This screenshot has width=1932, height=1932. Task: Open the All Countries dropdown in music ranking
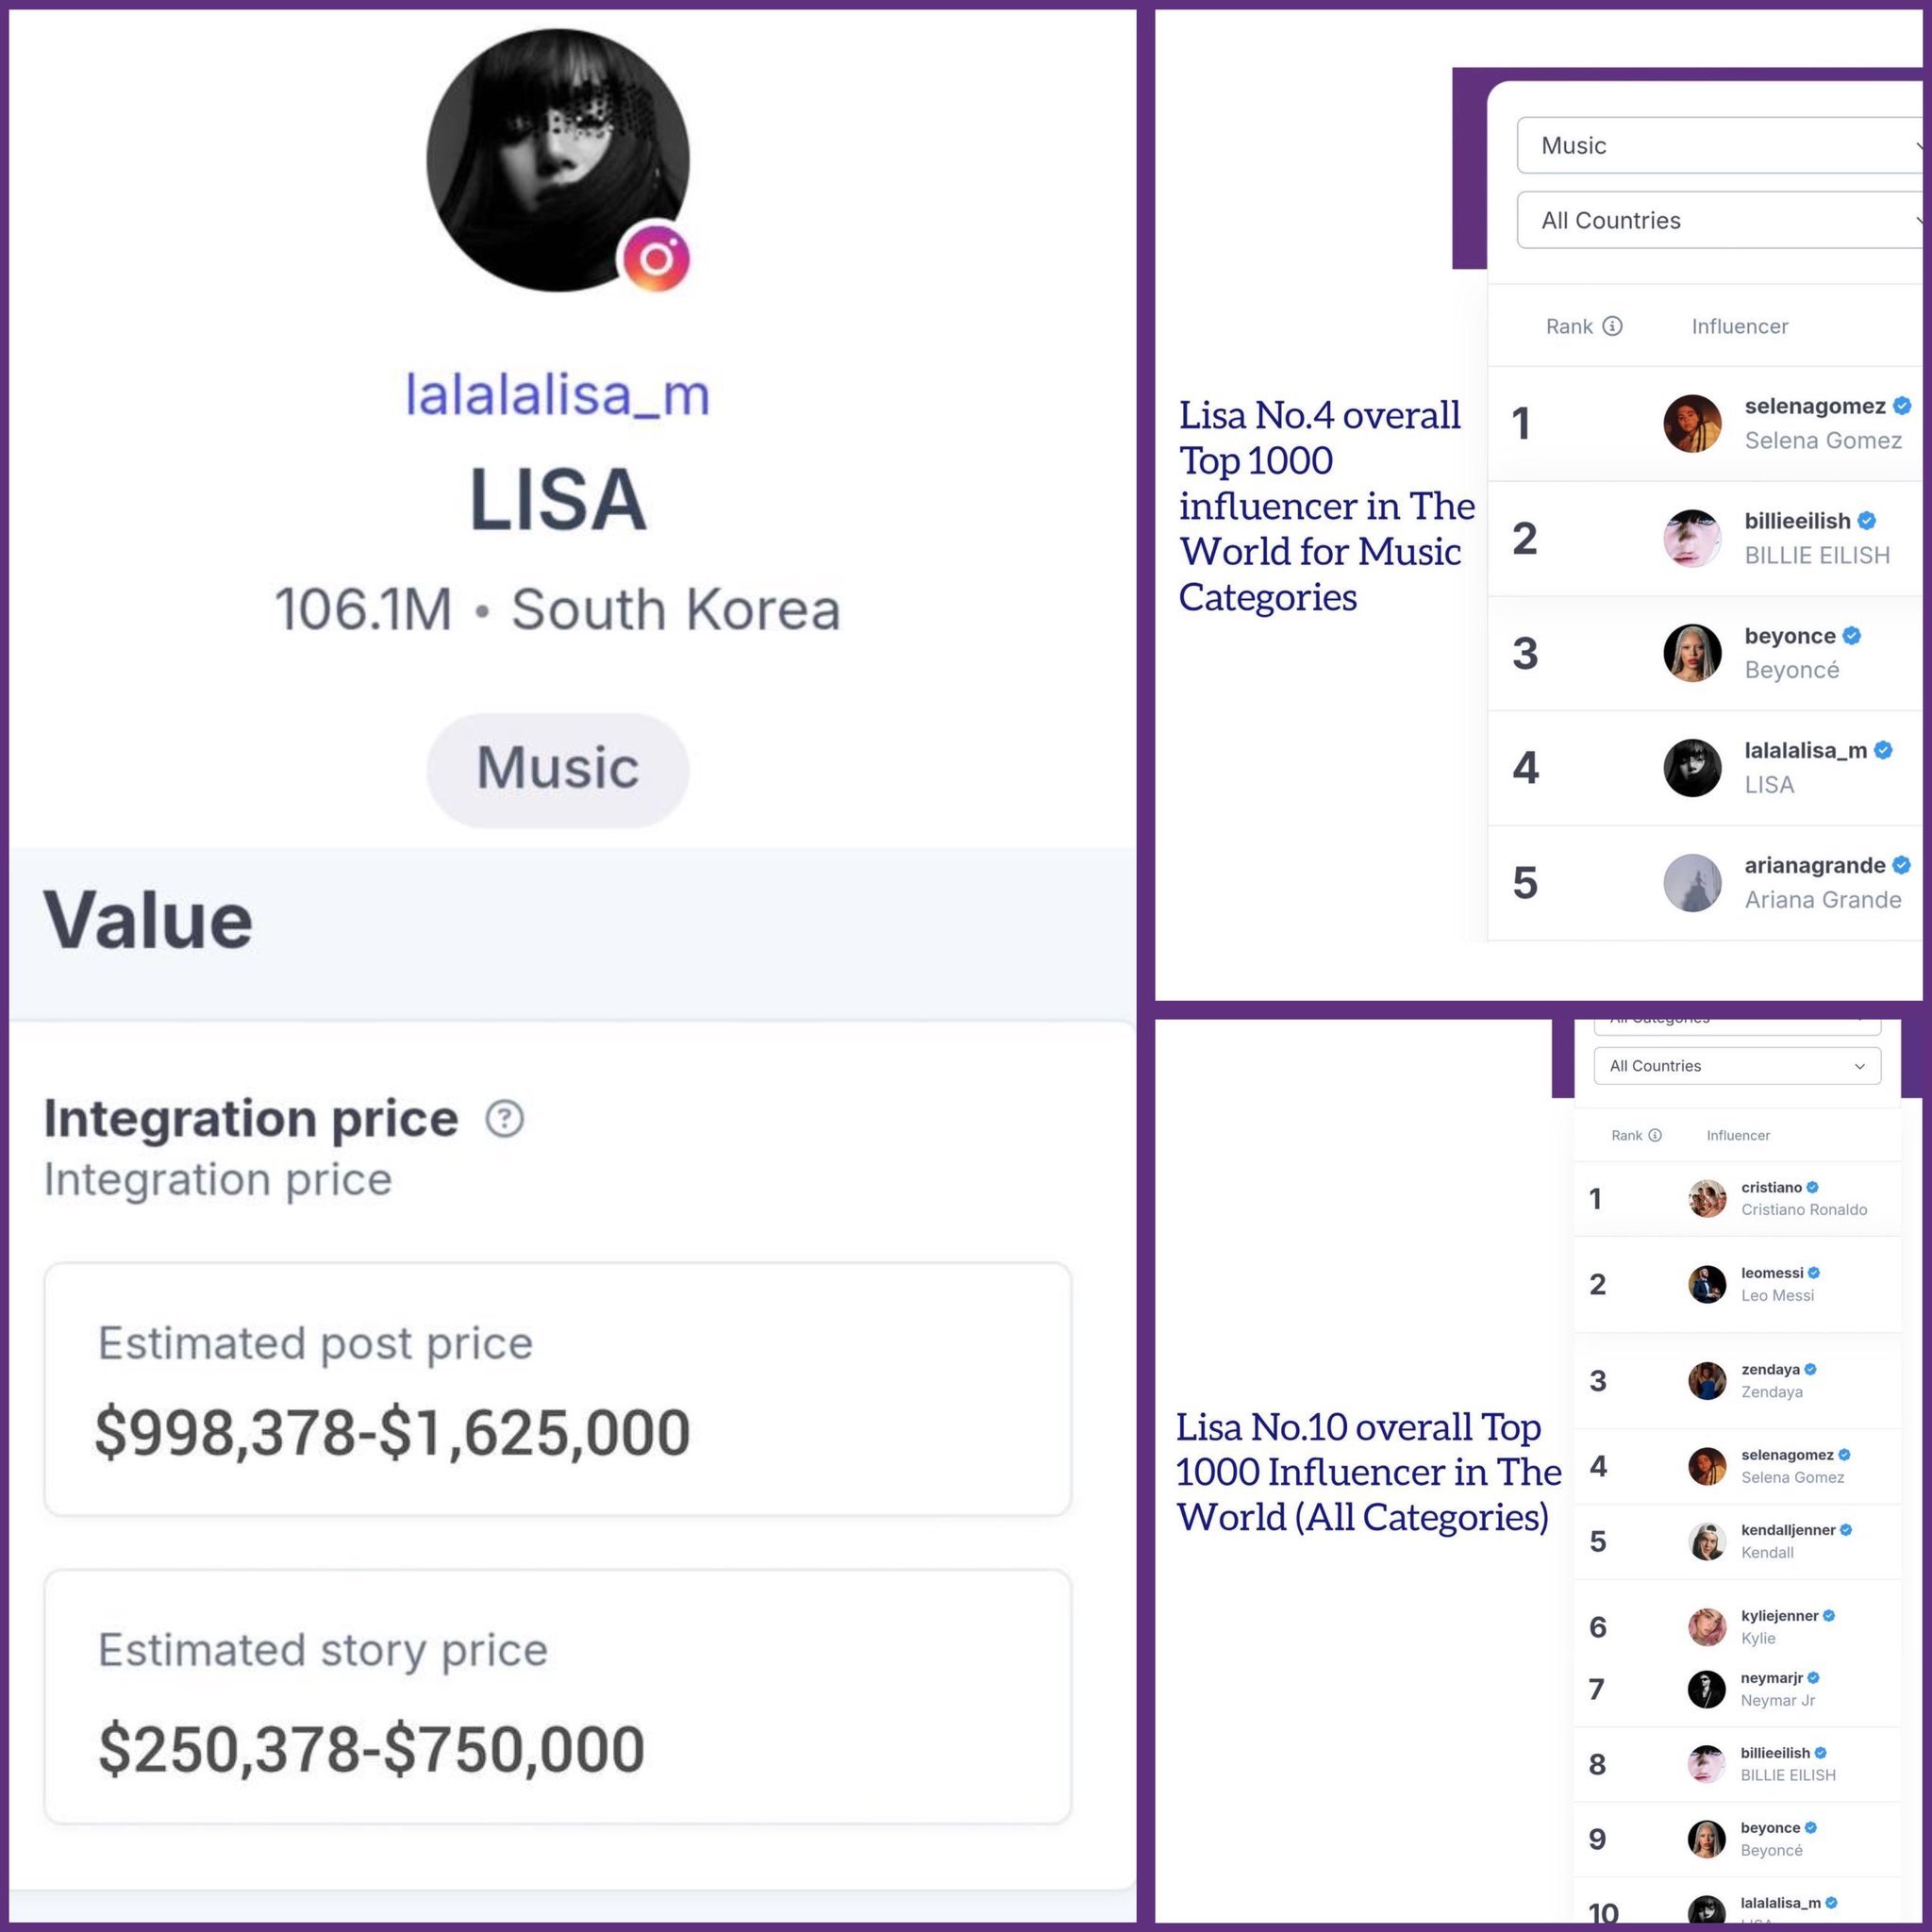point(1720,220)
